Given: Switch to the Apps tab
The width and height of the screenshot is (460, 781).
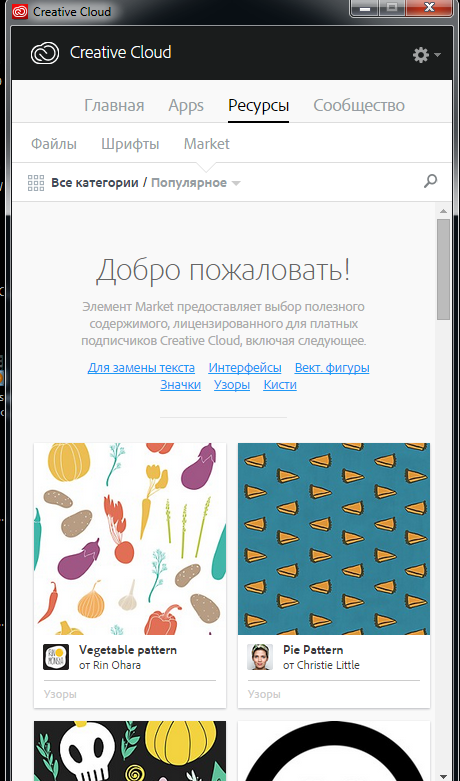Looking at the screenshot, I should coord(186,106).
